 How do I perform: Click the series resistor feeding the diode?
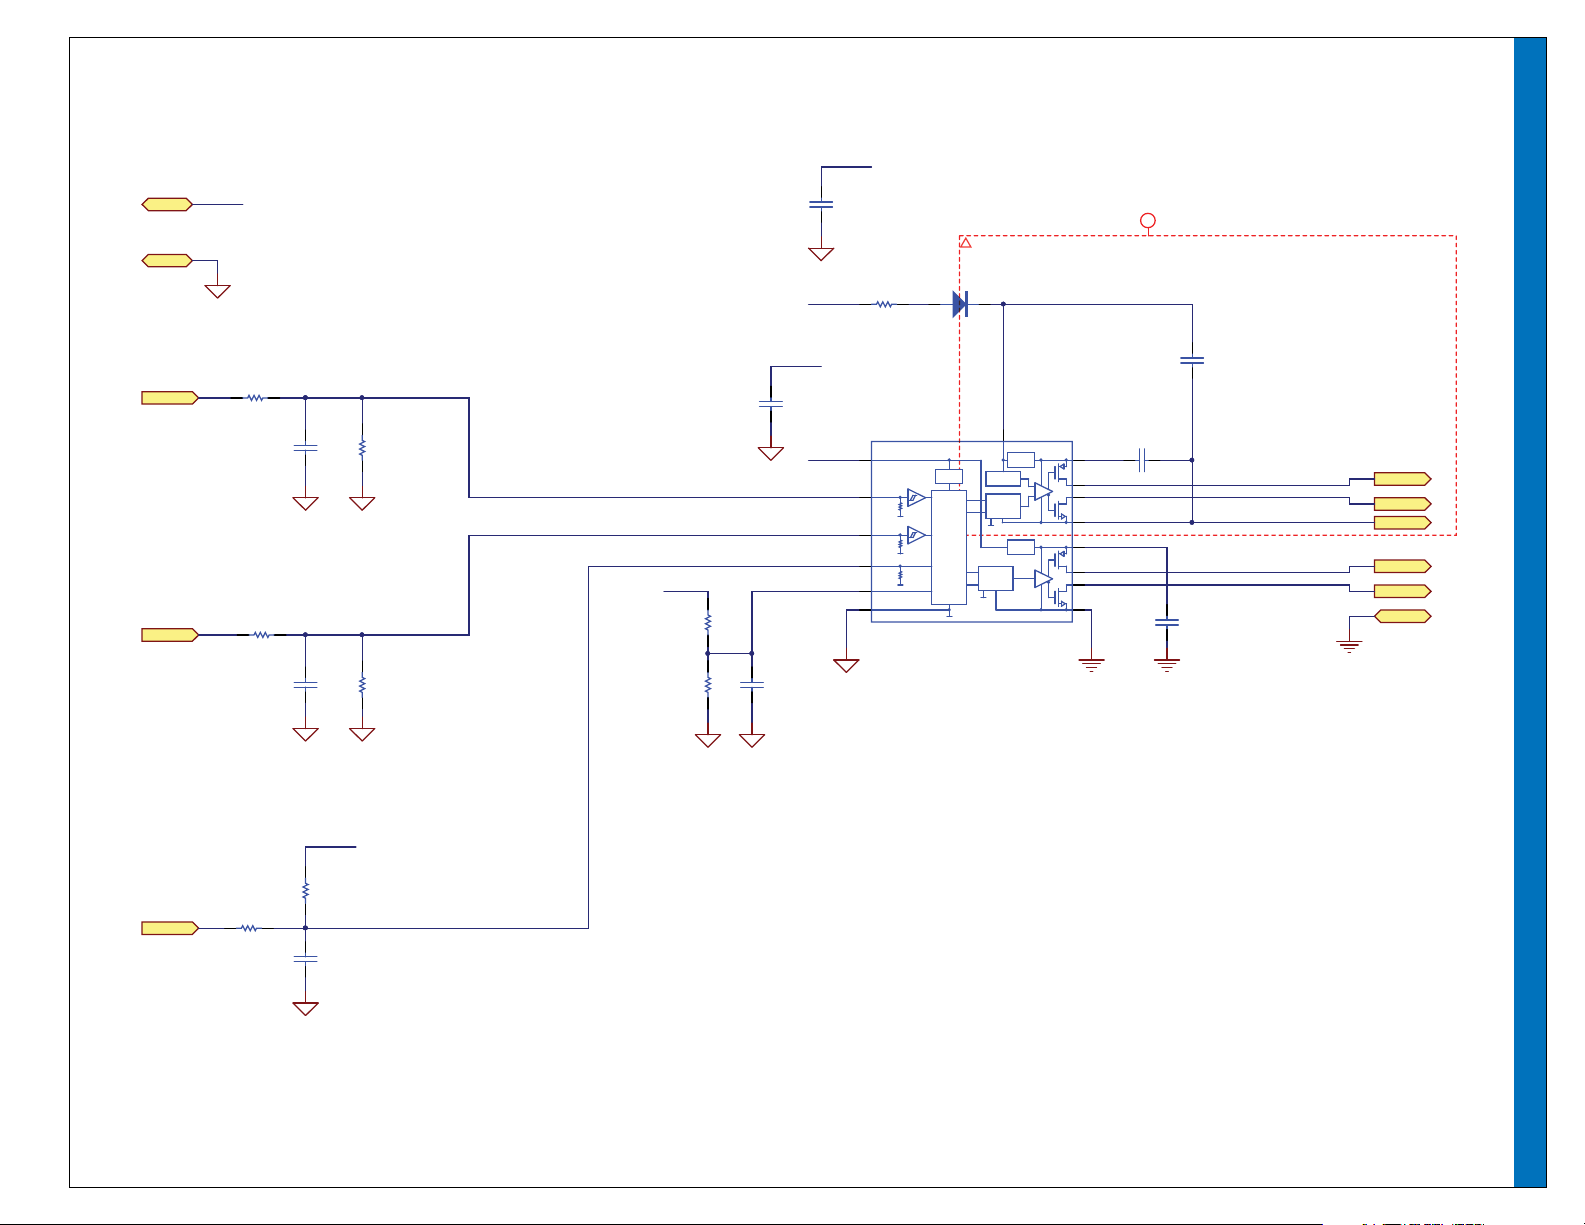click(x=884, y=304)
